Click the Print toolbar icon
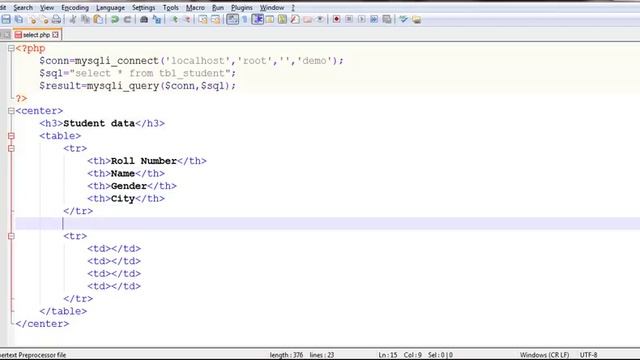 56,19
